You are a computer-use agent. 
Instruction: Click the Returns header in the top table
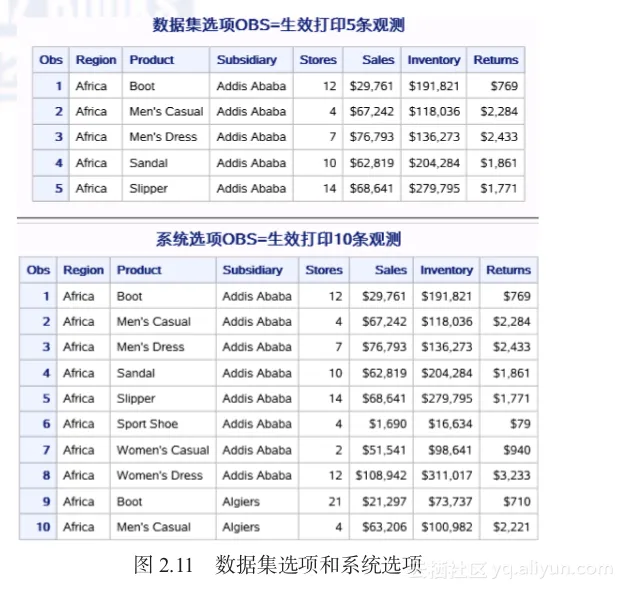pyautogui.click(x=496, y=60)
